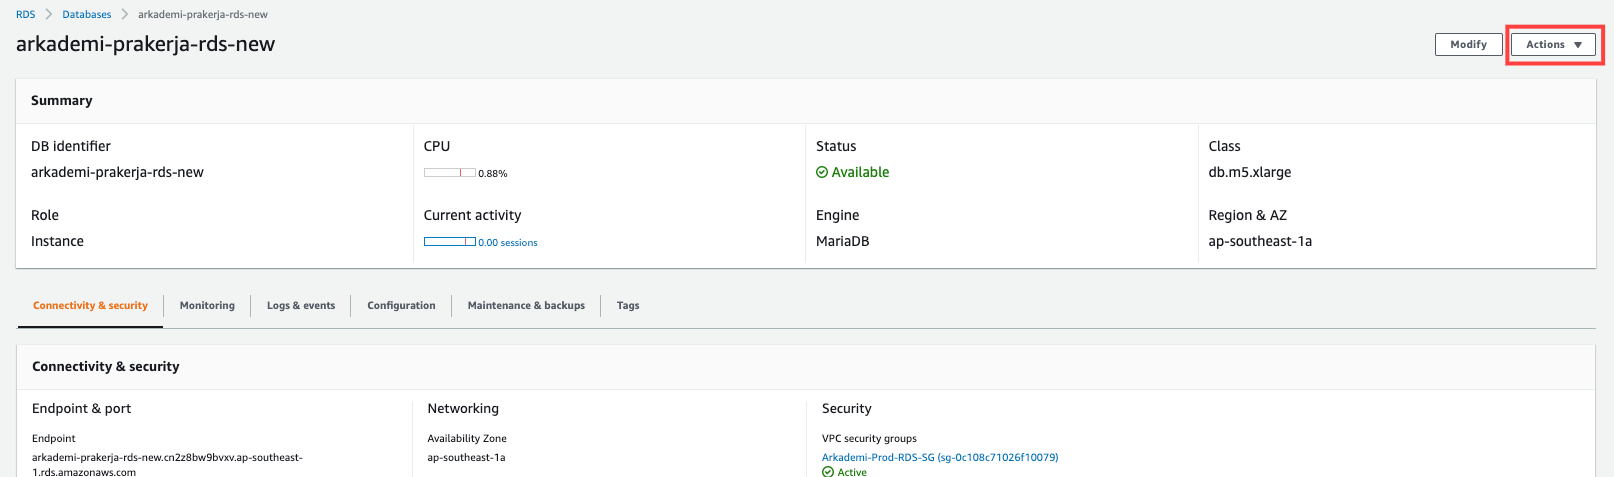Click the ap-southeast-1a Region & AZ value

point(1260,241)
